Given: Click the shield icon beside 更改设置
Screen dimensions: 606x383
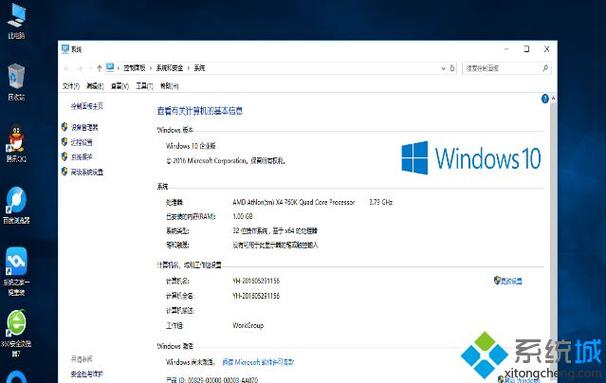Looking at the screenshot, I should [497, 280].
